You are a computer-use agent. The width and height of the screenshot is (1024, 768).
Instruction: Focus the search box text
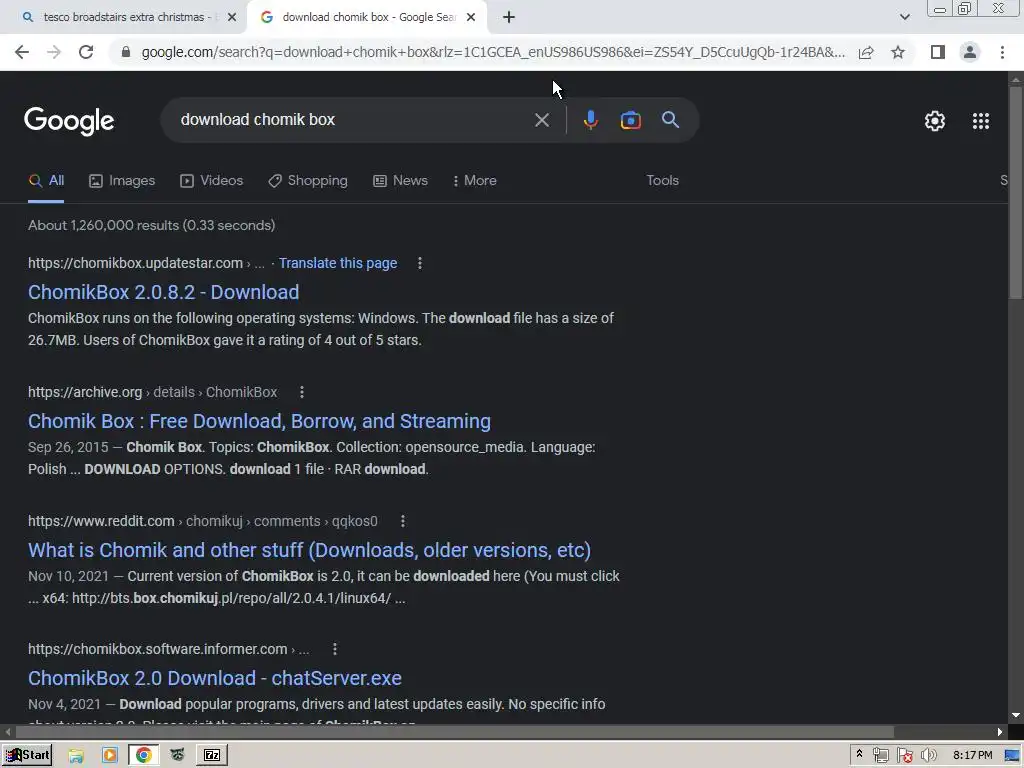257,120
